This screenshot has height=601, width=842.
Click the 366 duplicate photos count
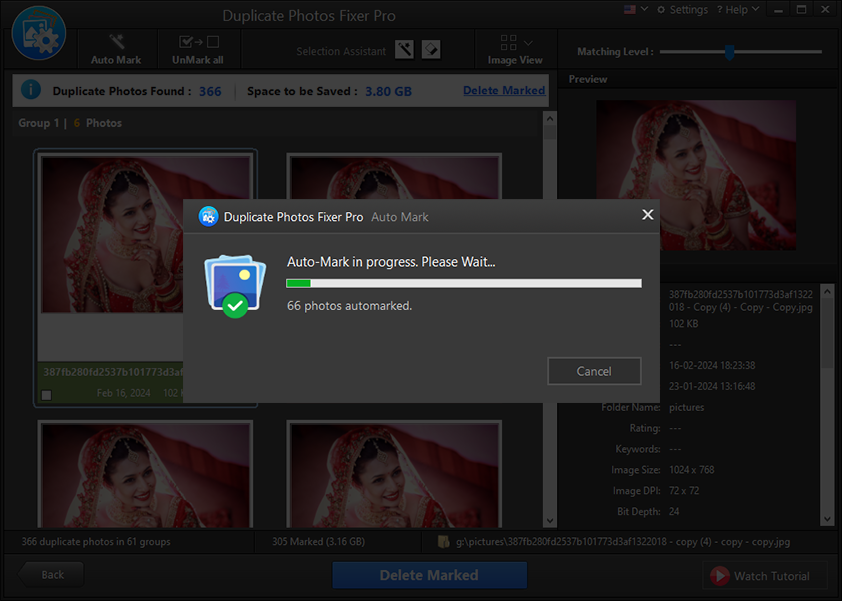click(x=210, y=91)
